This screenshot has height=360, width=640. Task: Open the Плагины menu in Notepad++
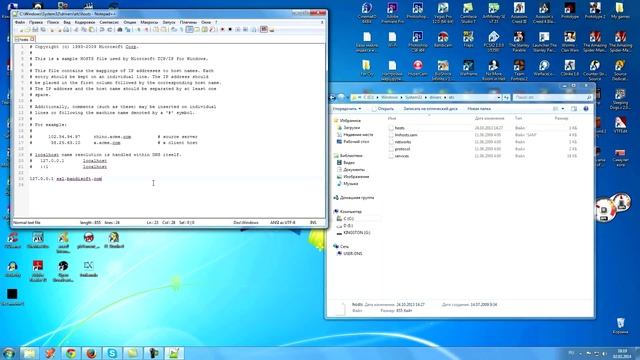pyautogui.click(x=188, y=22)
